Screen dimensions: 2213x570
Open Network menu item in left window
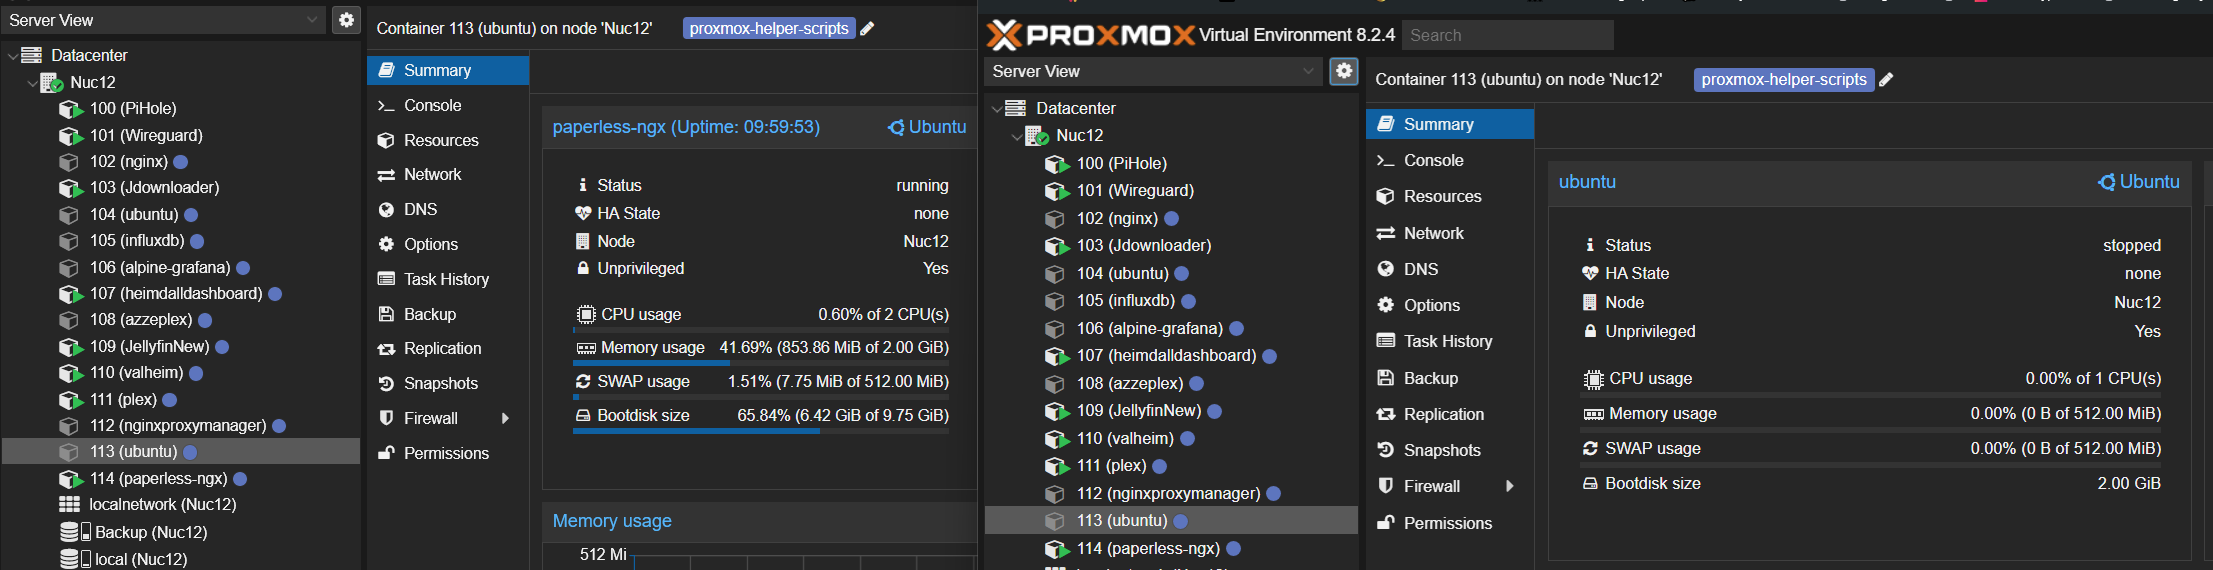coord(448,174)
